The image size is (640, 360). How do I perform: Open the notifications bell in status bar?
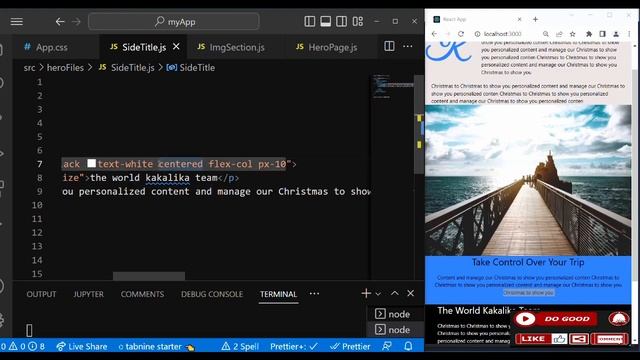pyautogui.click(x=408, y=347)
